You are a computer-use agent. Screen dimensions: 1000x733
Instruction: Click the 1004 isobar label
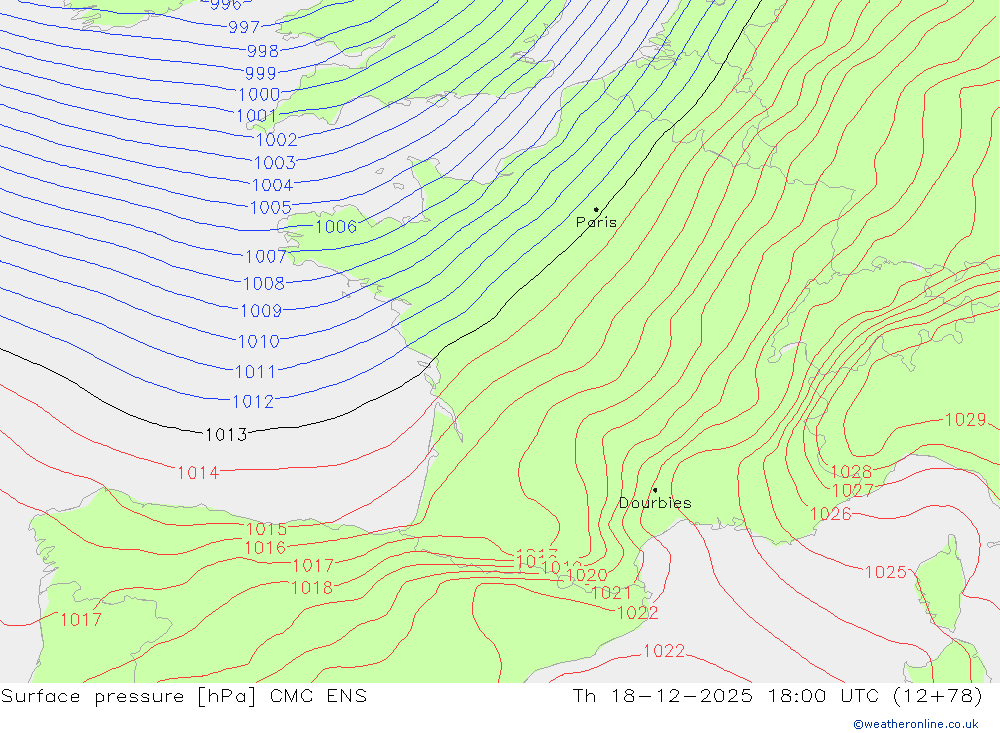273,186
